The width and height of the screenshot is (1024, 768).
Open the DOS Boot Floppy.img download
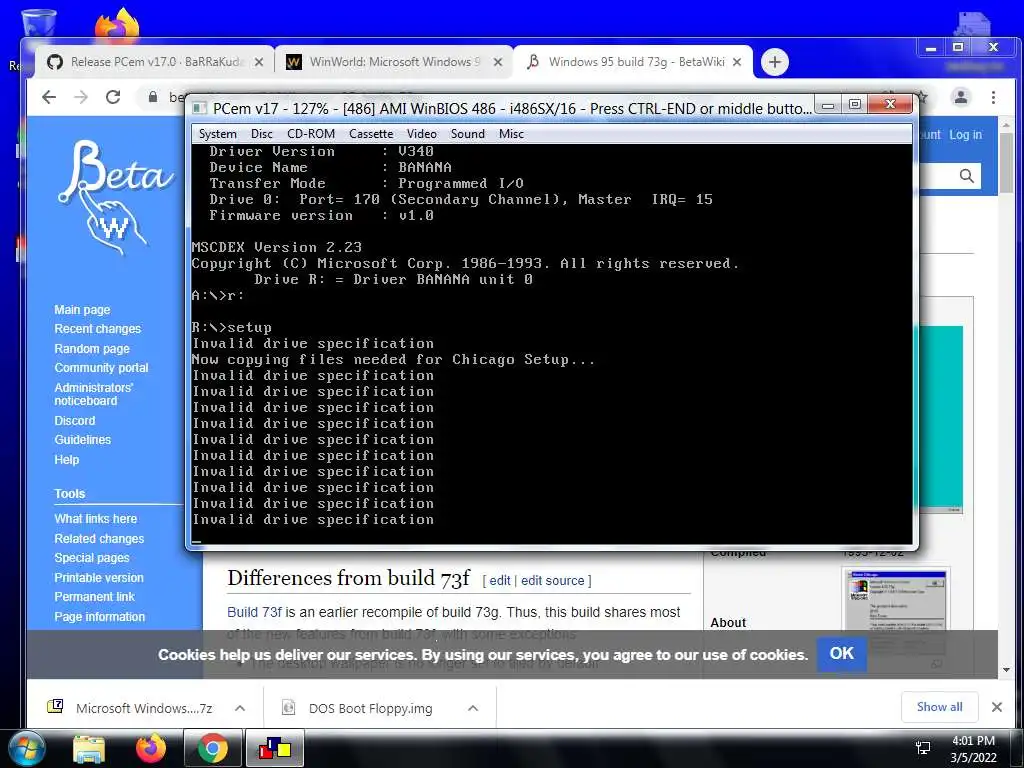[x=359, y=708]
